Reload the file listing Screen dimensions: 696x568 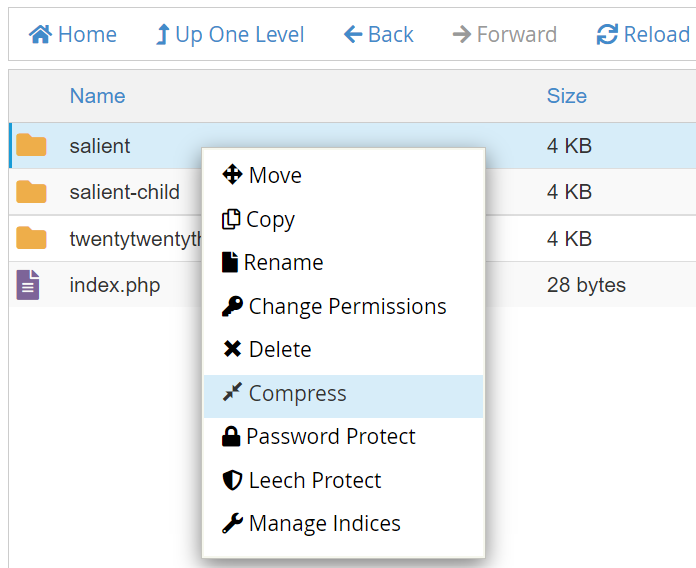(643, 34)
